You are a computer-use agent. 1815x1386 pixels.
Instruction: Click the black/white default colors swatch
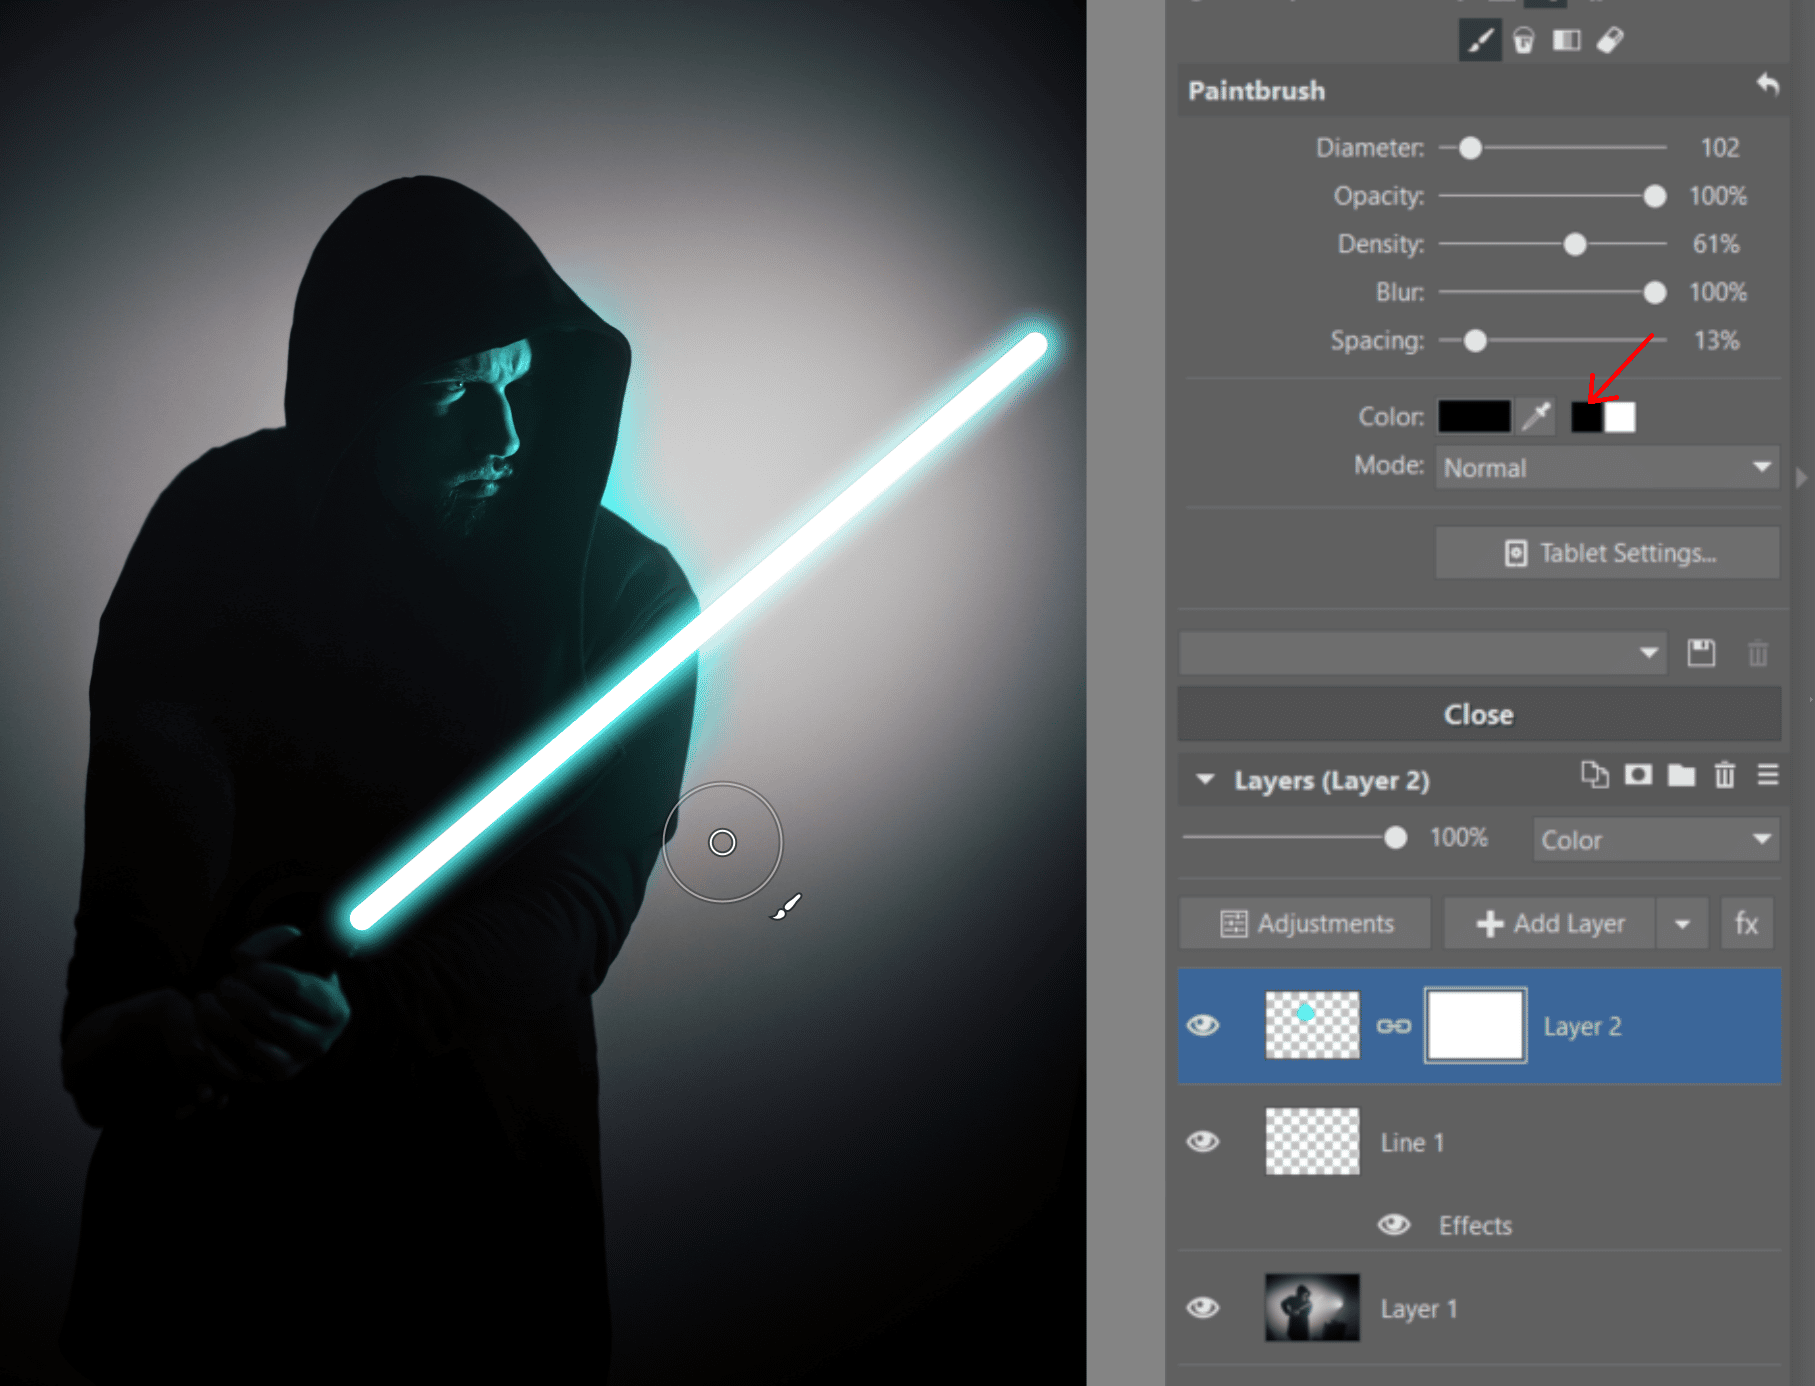pyautogui.click(x=1603, y=416)
